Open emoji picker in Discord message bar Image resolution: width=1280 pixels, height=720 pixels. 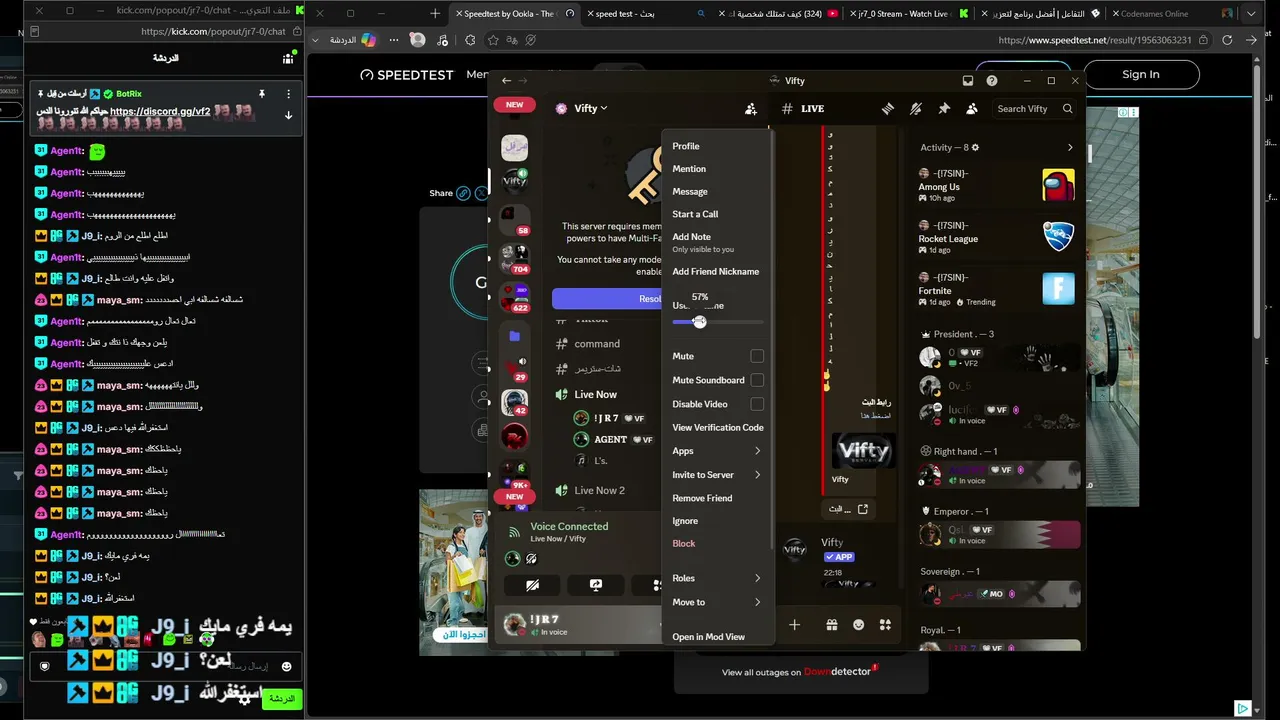(858, 625)
